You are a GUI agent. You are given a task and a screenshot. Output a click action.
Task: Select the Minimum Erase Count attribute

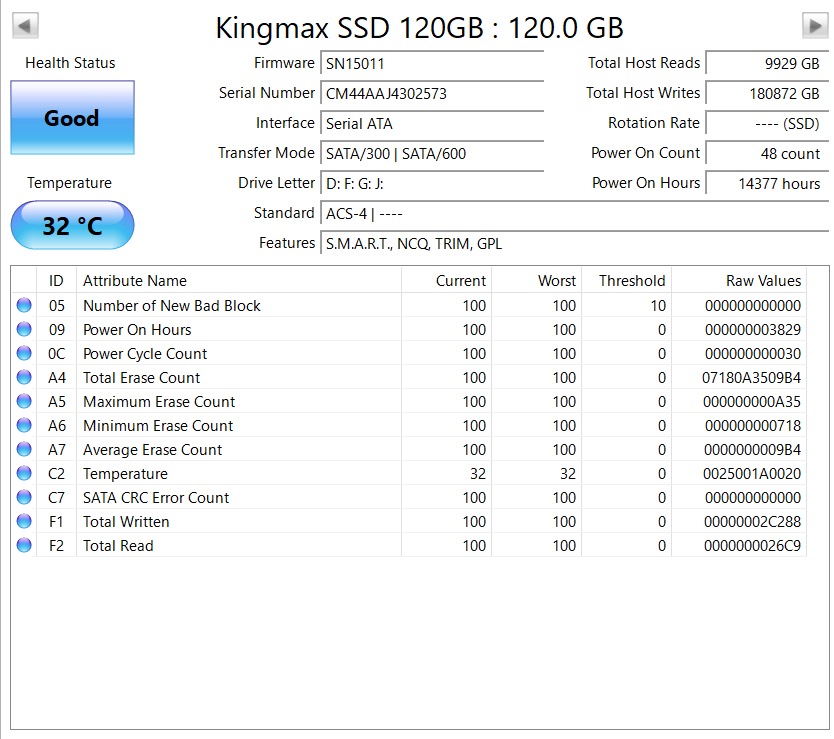(x=158, y=425)
